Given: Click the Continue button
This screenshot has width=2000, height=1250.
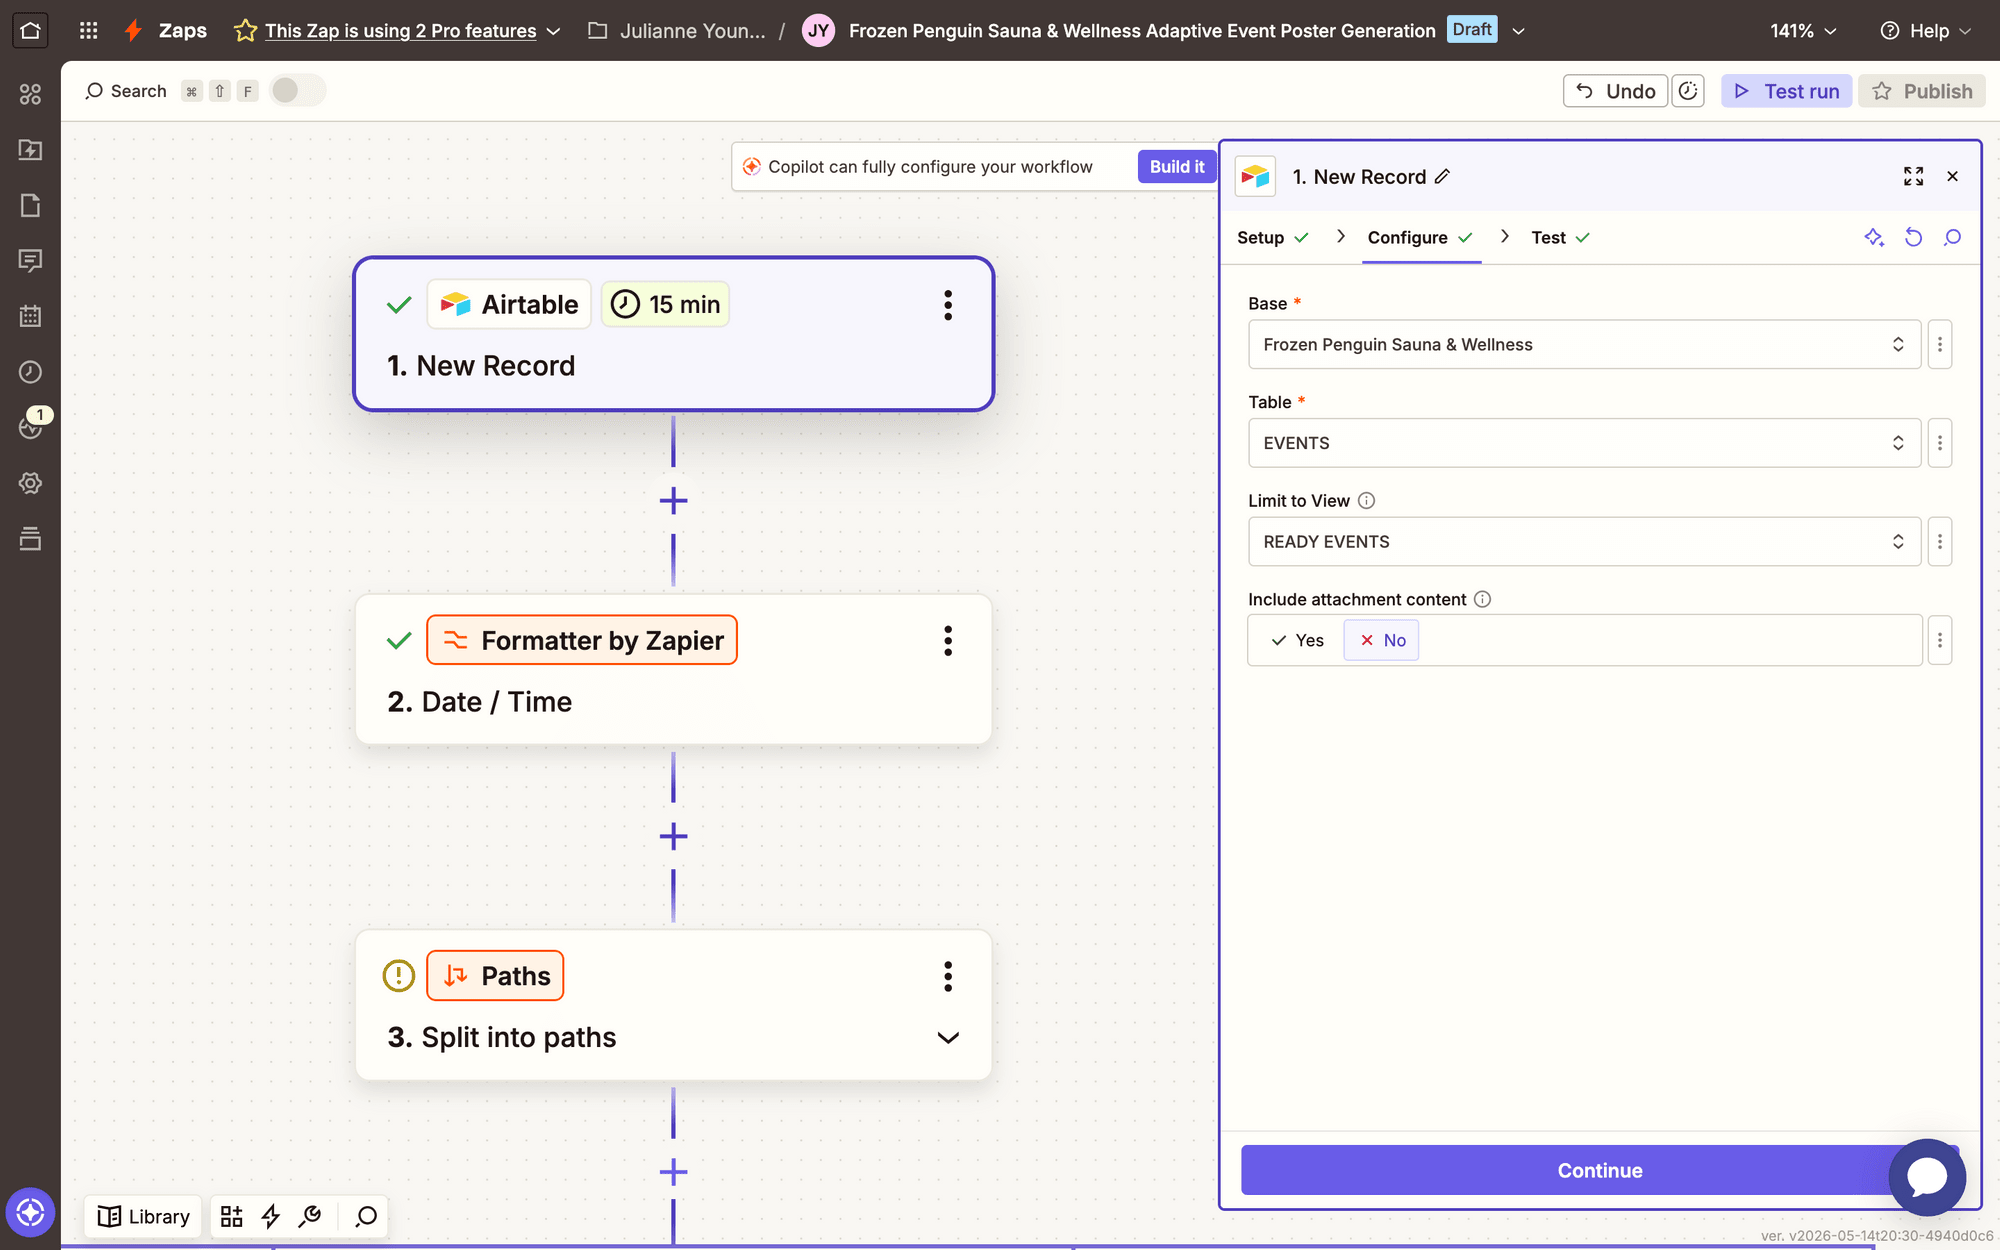Looking at the screenshot, I should coord(1599,1170).
